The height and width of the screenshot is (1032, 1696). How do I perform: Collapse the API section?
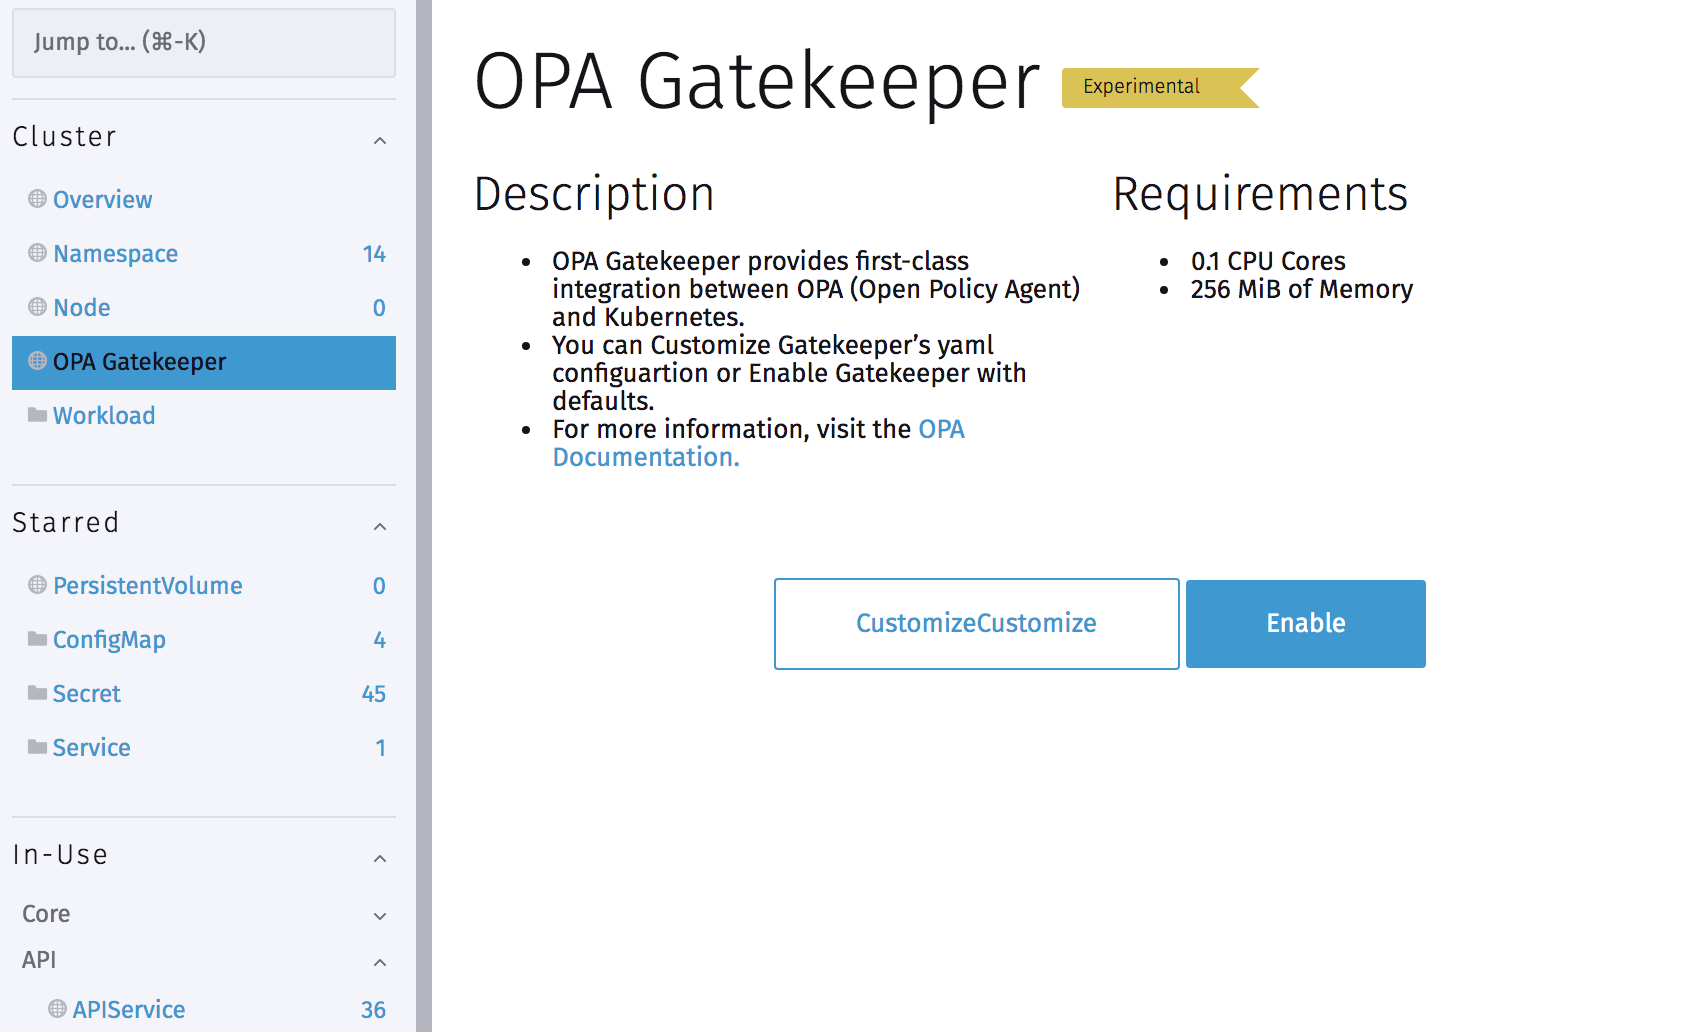coord(379,962)
